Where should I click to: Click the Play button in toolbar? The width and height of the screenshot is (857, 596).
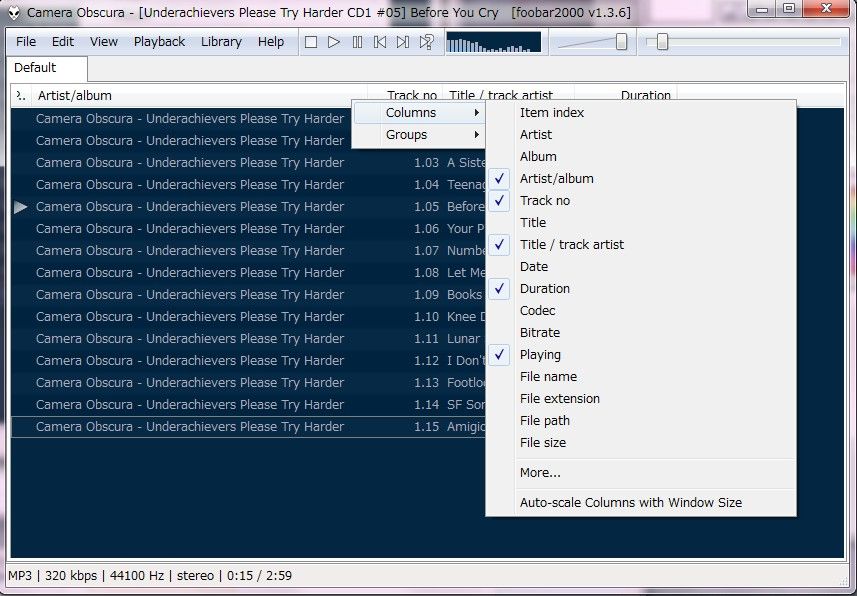(334, 42)
